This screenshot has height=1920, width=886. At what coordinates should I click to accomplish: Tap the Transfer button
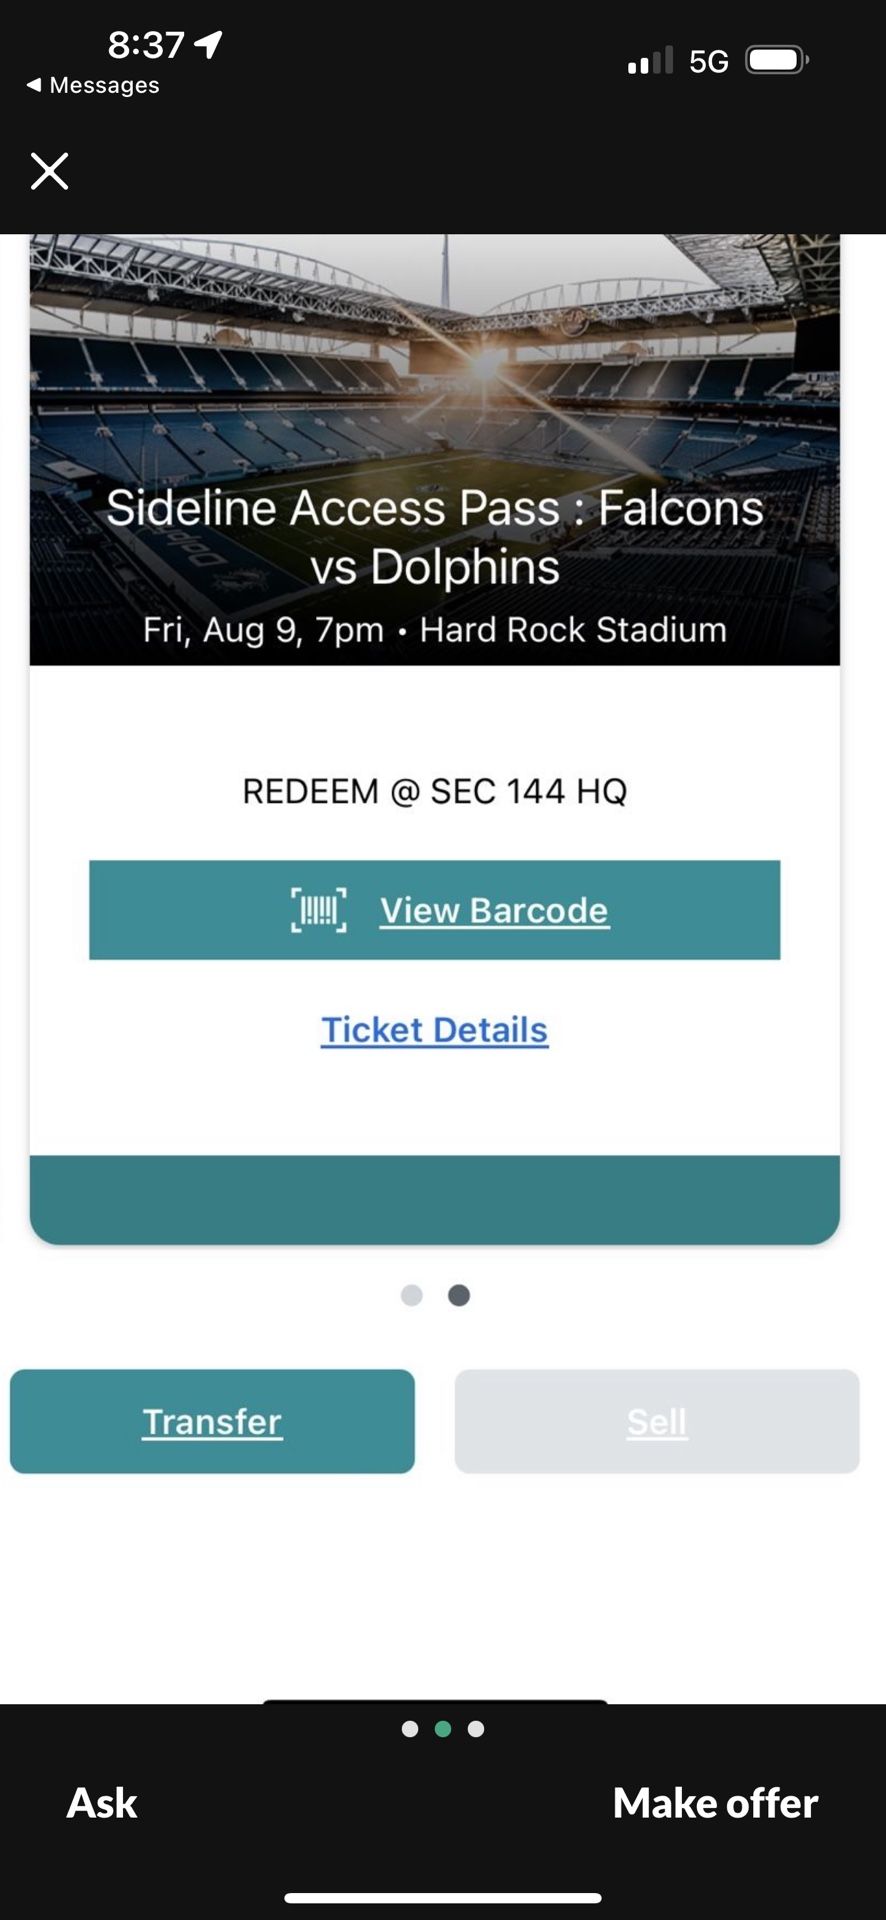pyautogui.click(x=212, y=1421)
